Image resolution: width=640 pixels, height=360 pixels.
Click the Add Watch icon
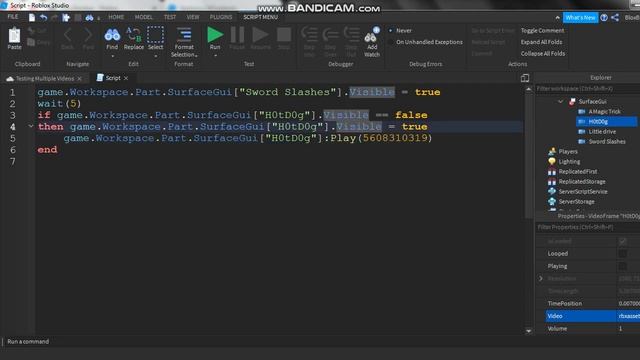click(372, 36)
